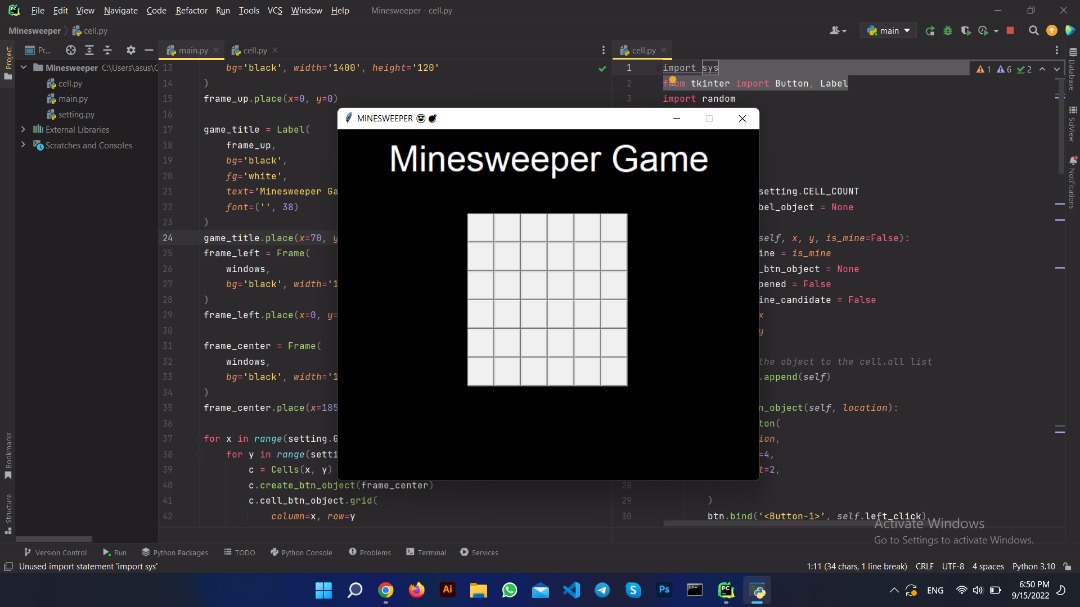
Task: Hide the Project panel with minus icon
Action: 149,50
